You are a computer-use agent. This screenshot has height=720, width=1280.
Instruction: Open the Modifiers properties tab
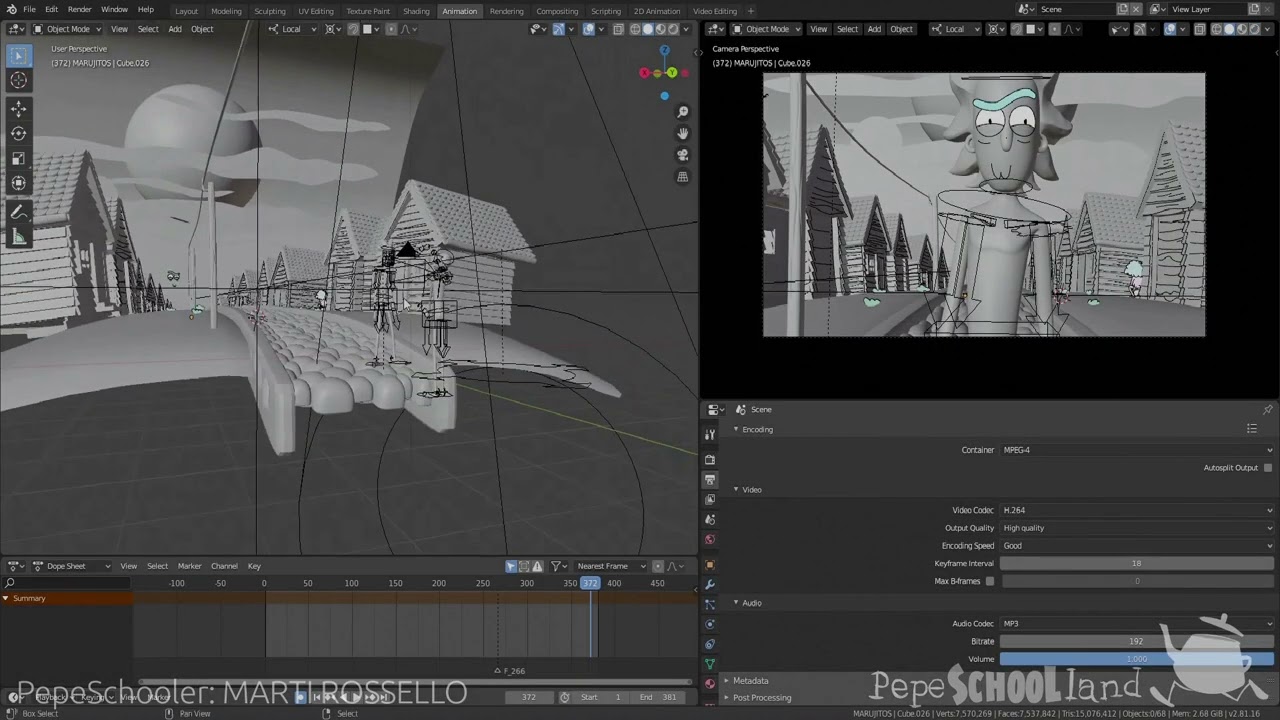(x=710, y=584)
